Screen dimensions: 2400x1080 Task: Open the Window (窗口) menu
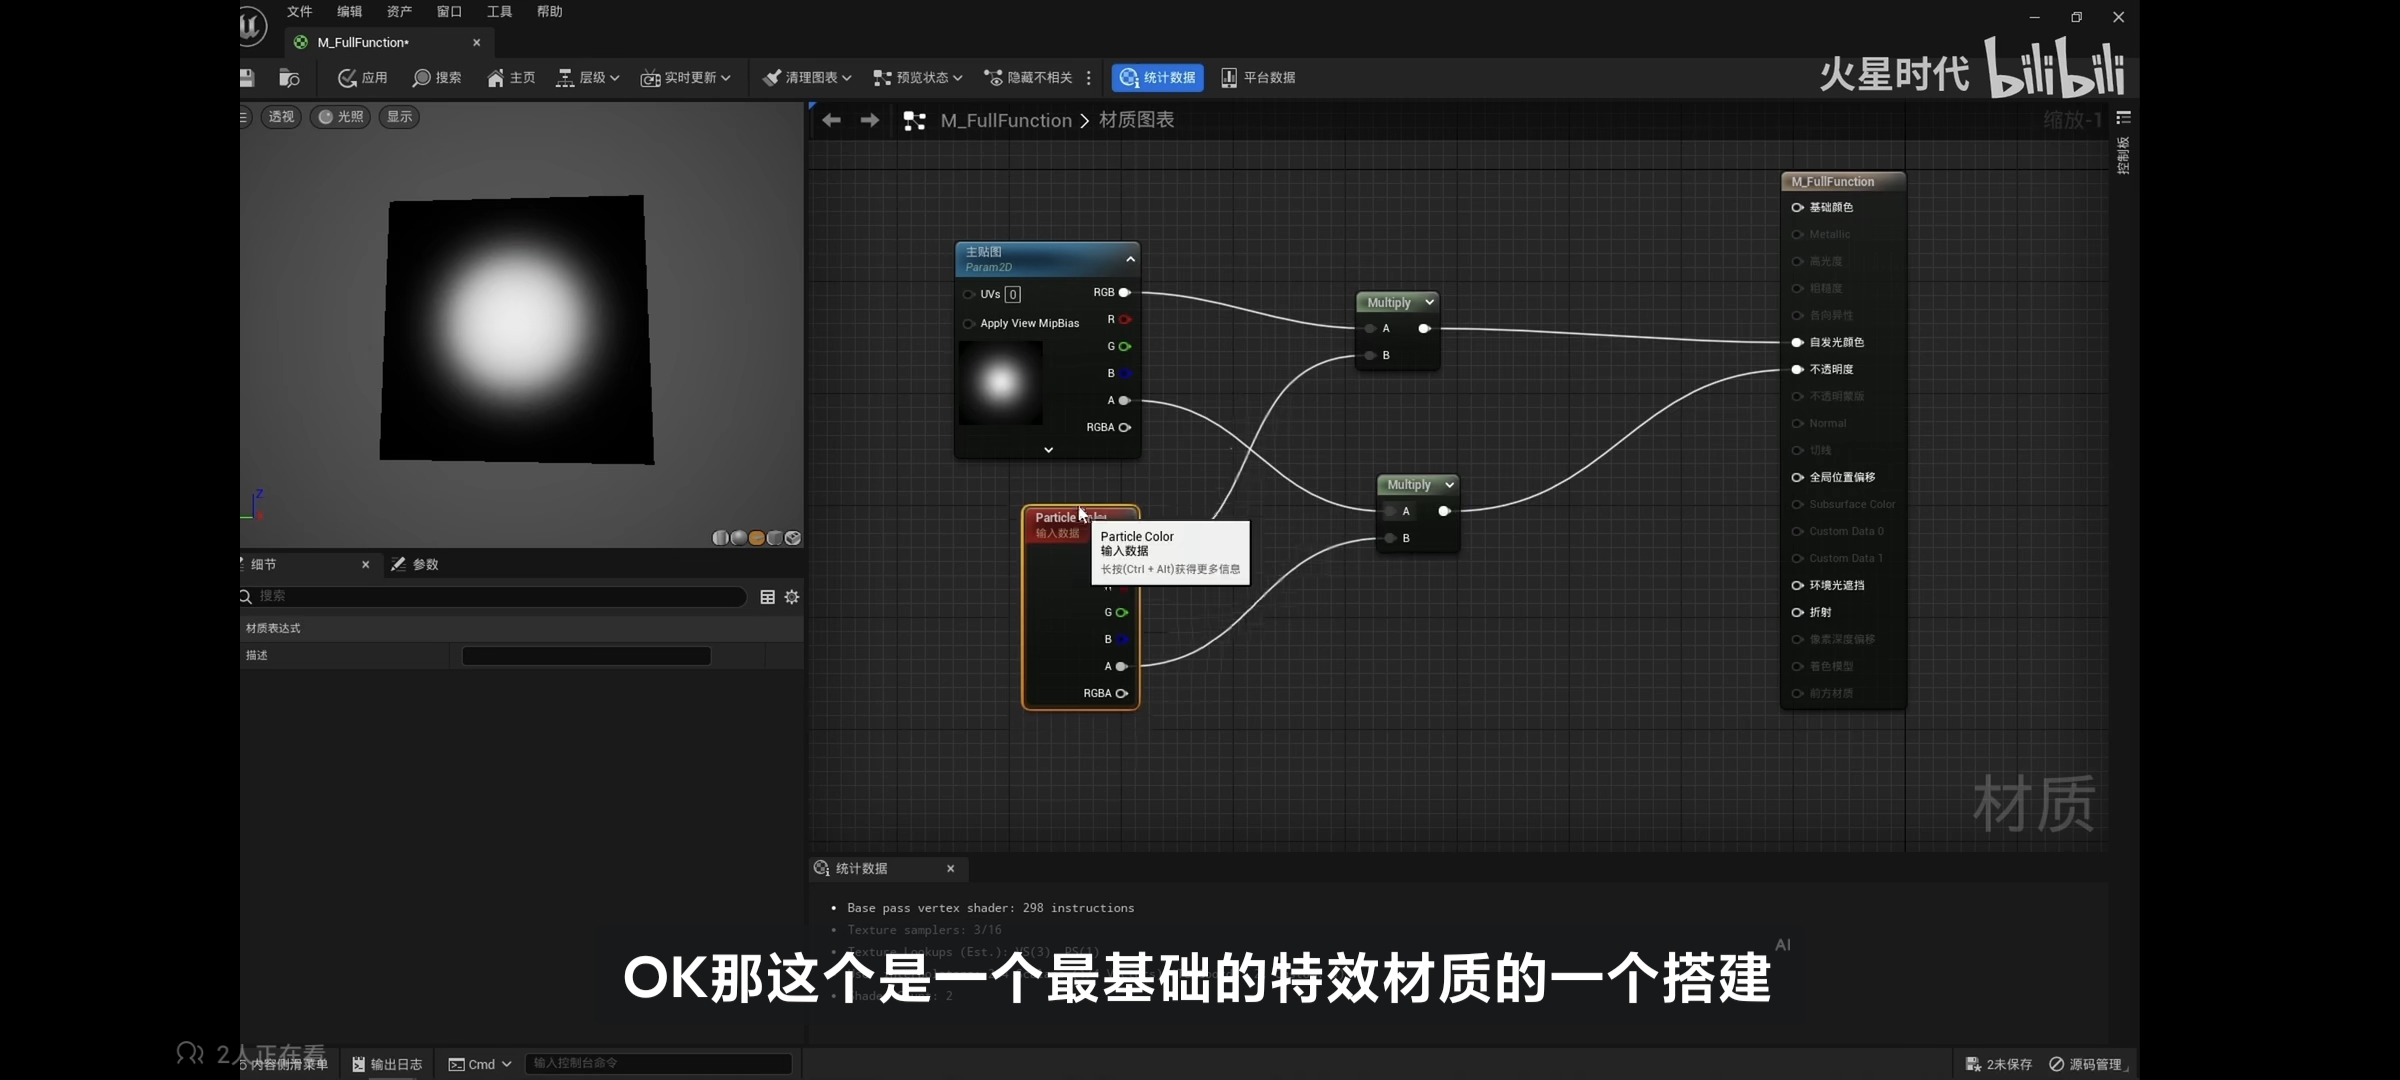(449, 12)
